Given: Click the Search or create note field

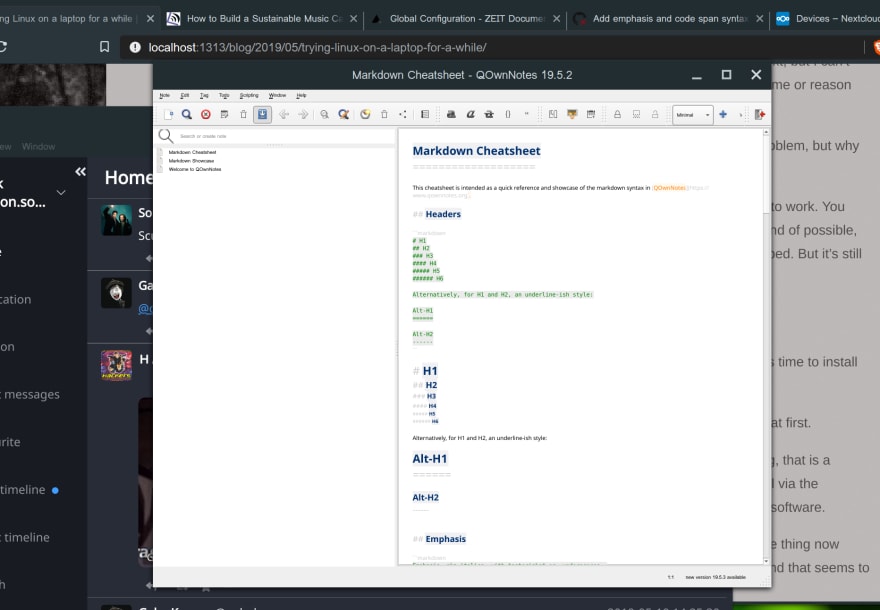Looking at the screenshot, I should tap(286, 136).
